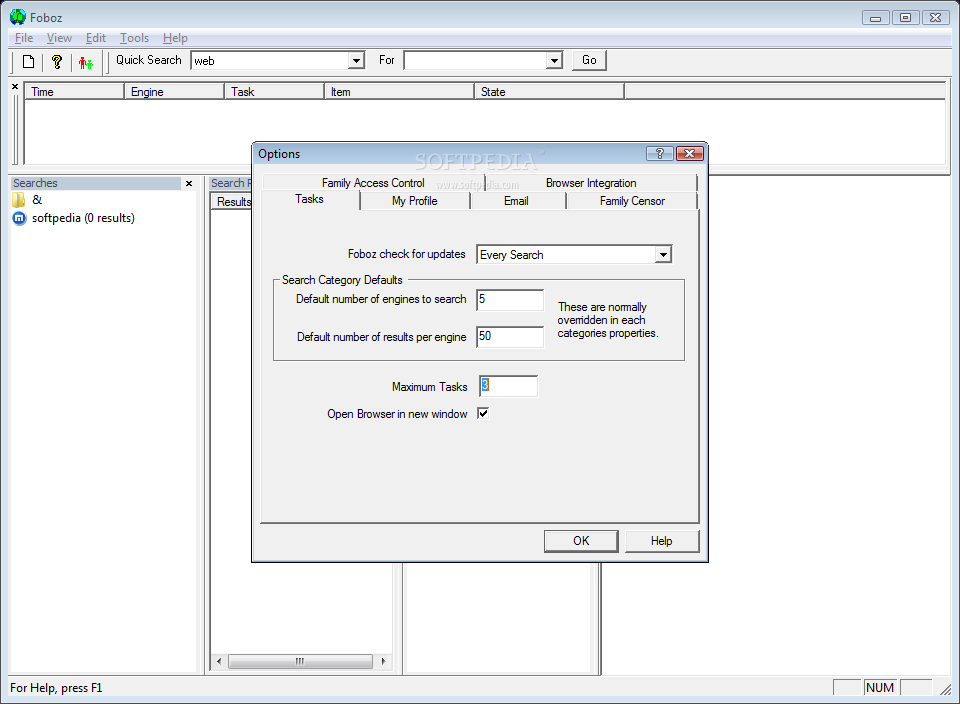The width and height of the screenshot is (960, 704).
Task: Open the Edit menu
Action: [x=96, y=38]
